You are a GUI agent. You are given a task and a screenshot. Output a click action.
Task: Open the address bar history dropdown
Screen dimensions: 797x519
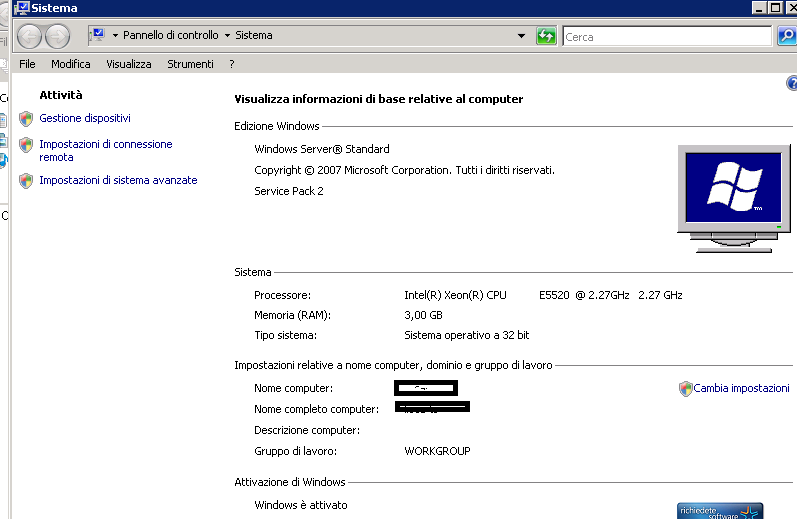521,36
